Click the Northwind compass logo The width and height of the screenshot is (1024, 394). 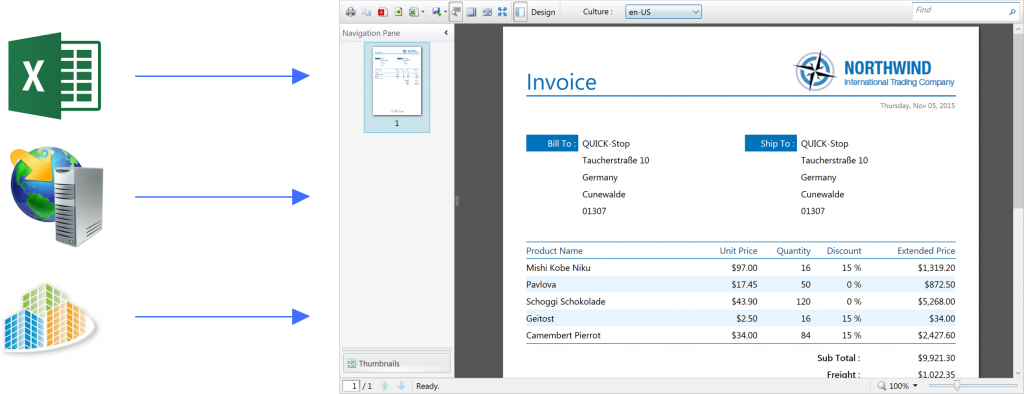[x=814, y=71]
